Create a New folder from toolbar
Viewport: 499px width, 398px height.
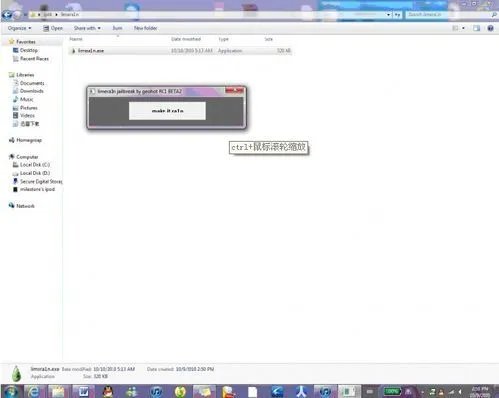145,28
